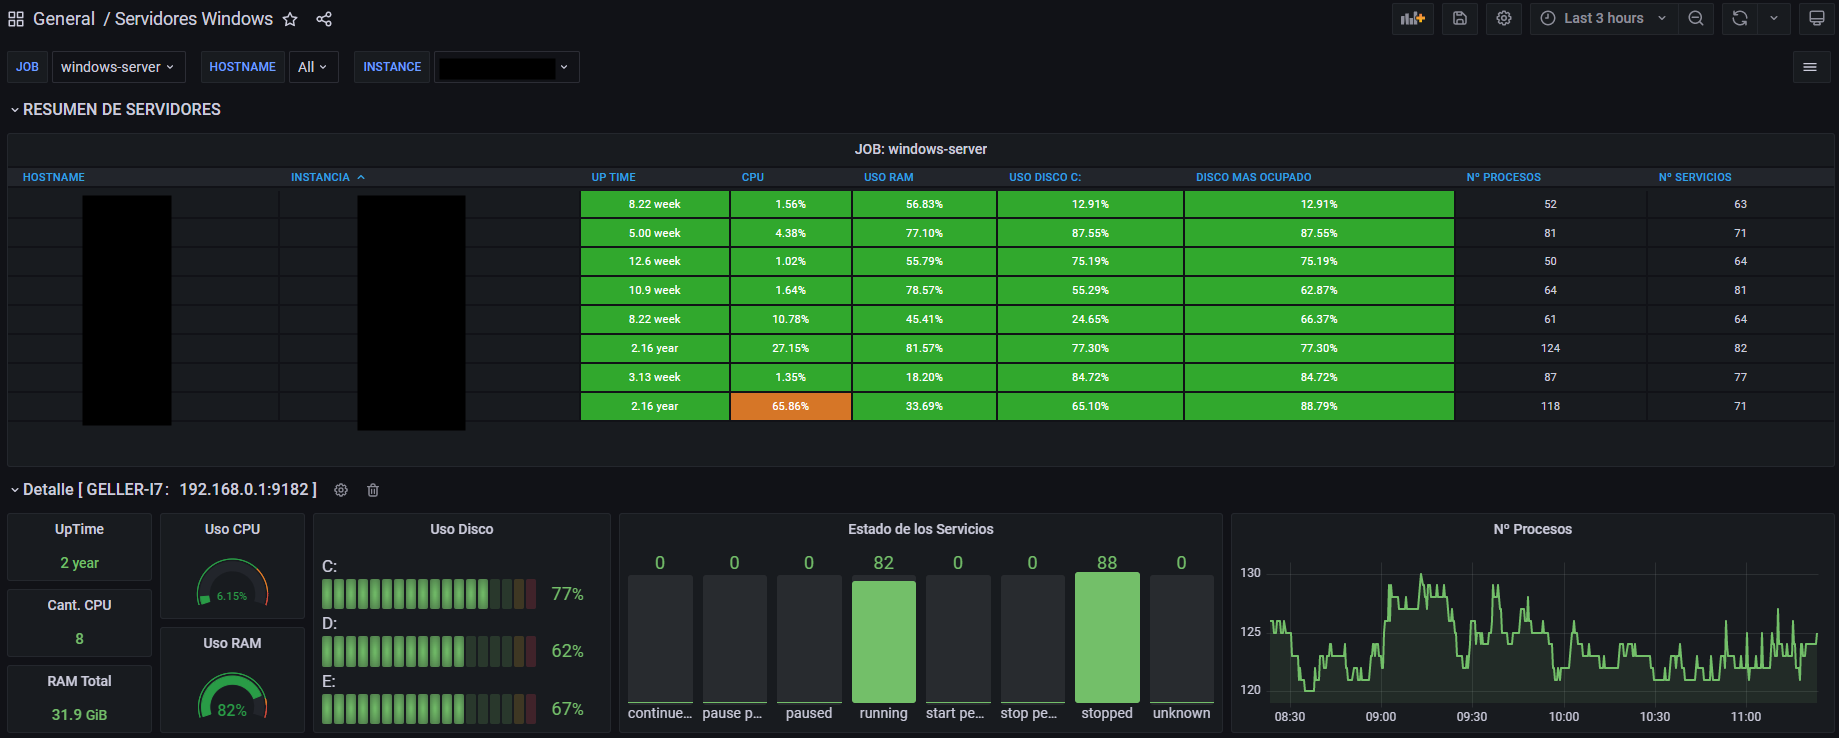Screen dimensions: 1839x738
Task: Sort by DISCO MAS OCUPADO column
Action: click(x=1254, y=177)
